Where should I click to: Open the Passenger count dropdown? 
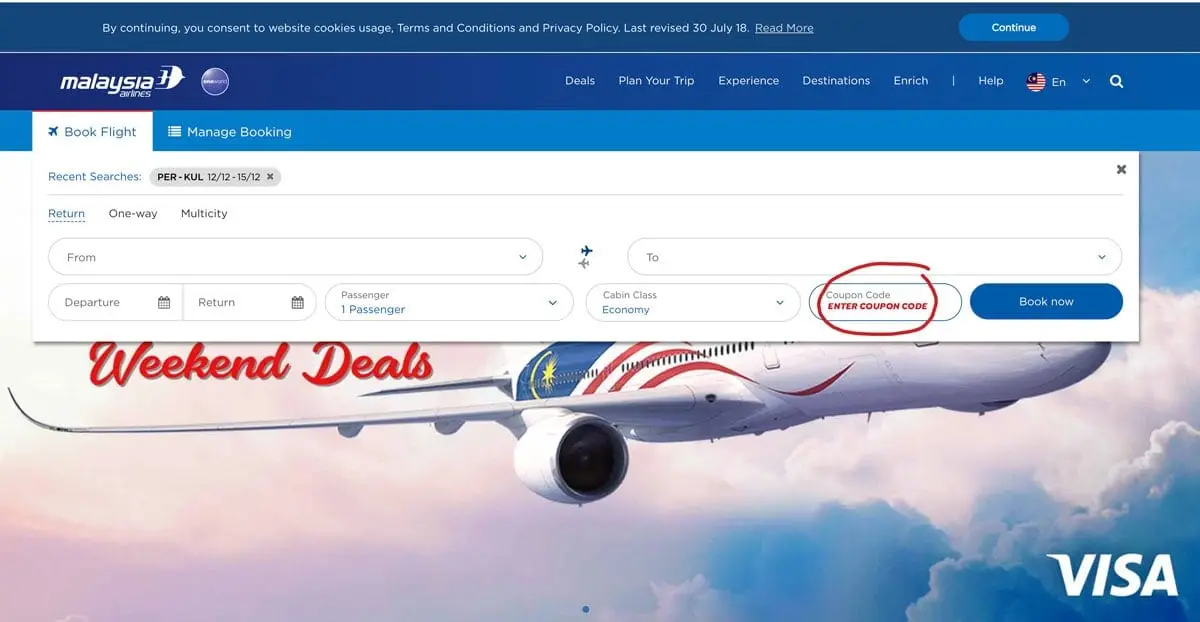pyautogui.click(x=449, y=302)
